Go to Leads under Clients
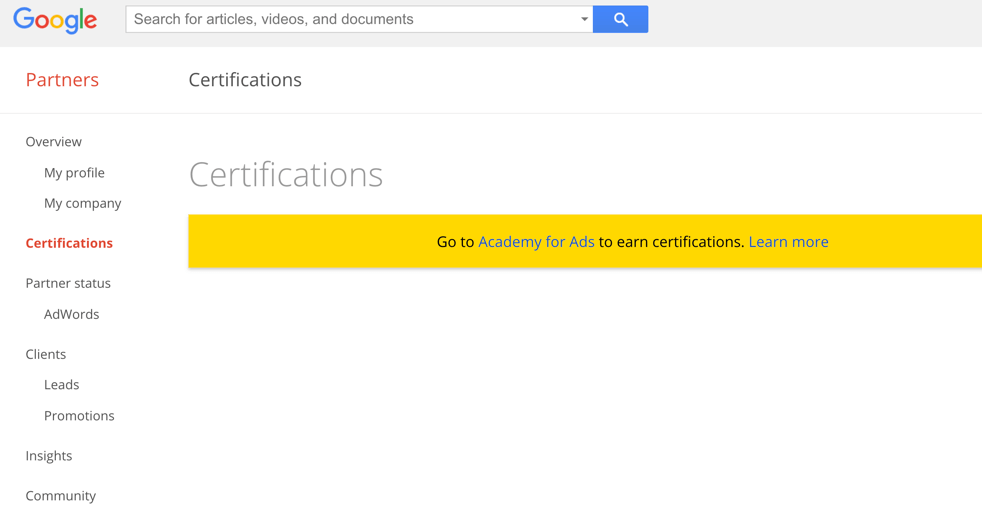The image size is (982, 514). click(61, 384)
